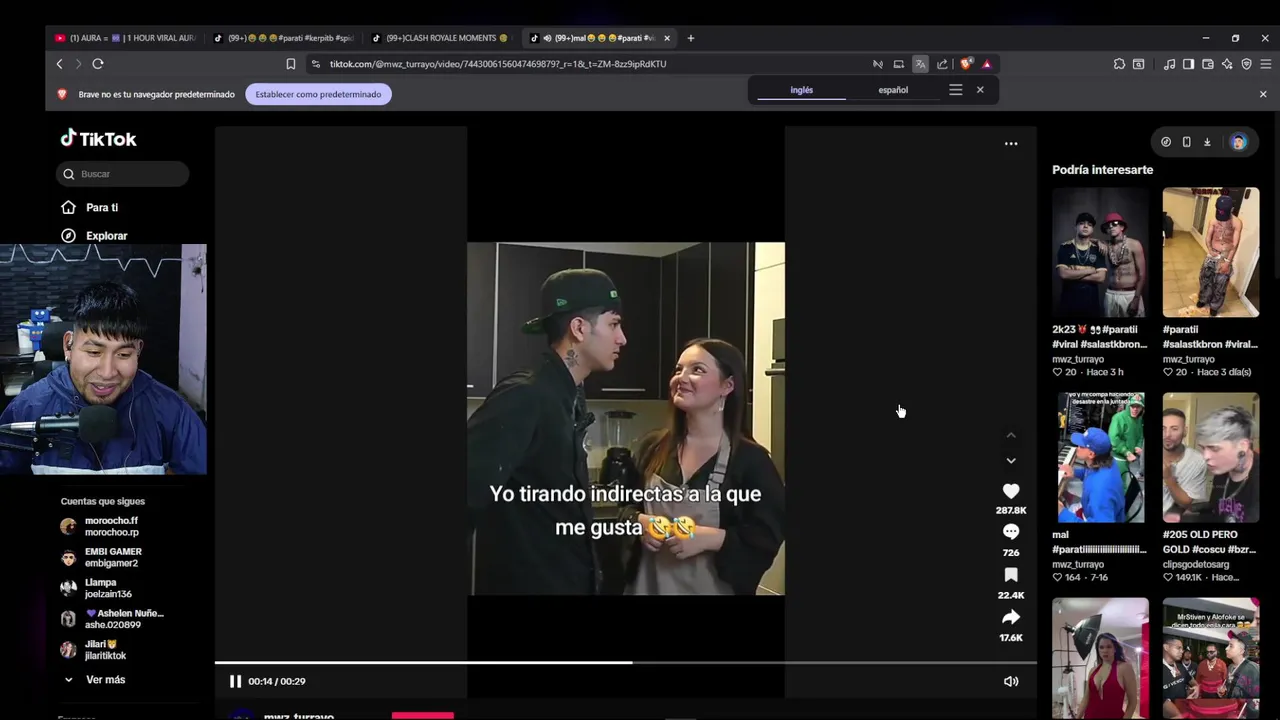Image resolution: width=1280 pixels, height=720 pixels.
Task: Open TikTok coins icon in top pill
Action: [1166, 142]
